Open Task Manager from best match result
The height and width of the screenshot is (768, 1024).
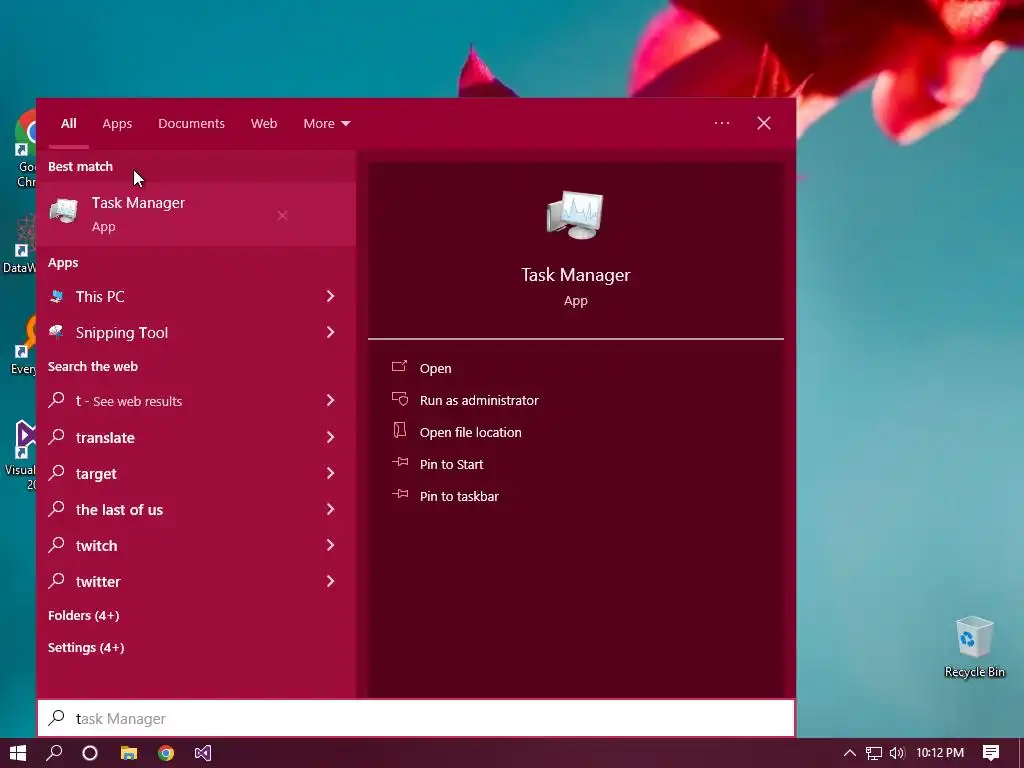point(196,214)
